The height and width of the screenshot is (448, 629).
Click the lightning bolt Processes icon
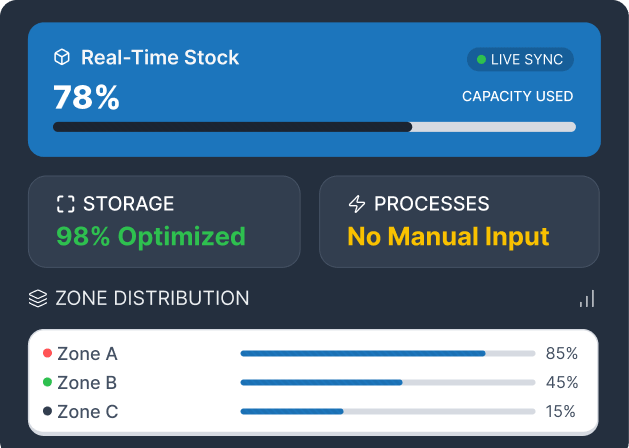coord(357,204)
